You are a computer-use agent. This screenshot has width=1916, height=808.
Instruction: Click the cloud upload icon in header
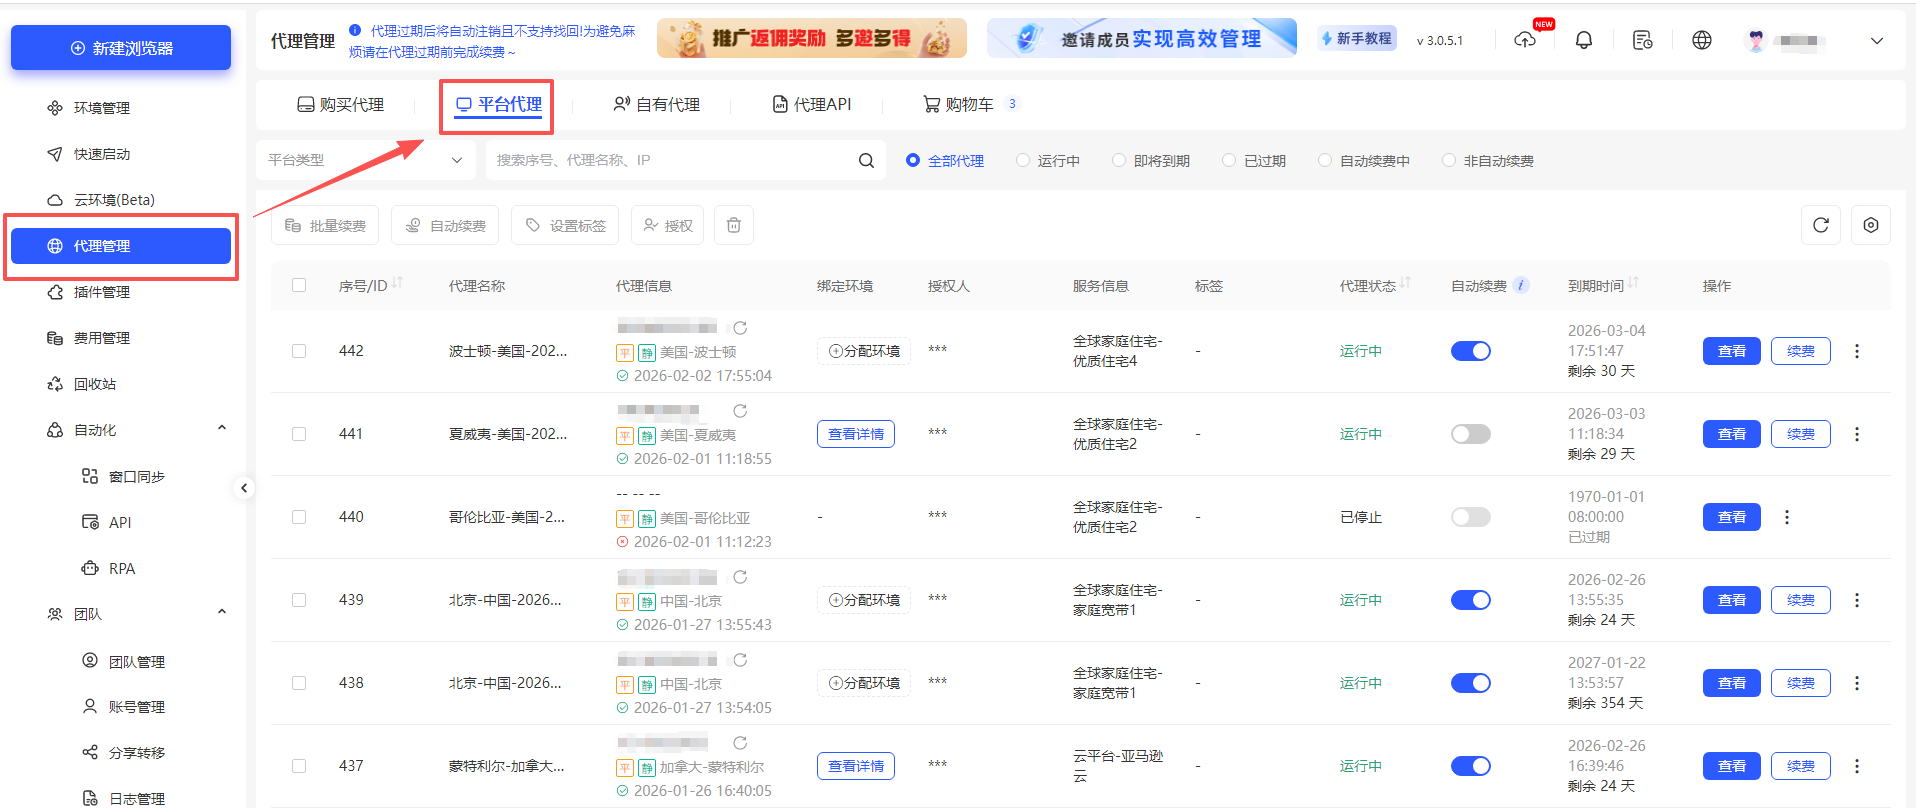pyautogui.click(x=1525, y=40)
